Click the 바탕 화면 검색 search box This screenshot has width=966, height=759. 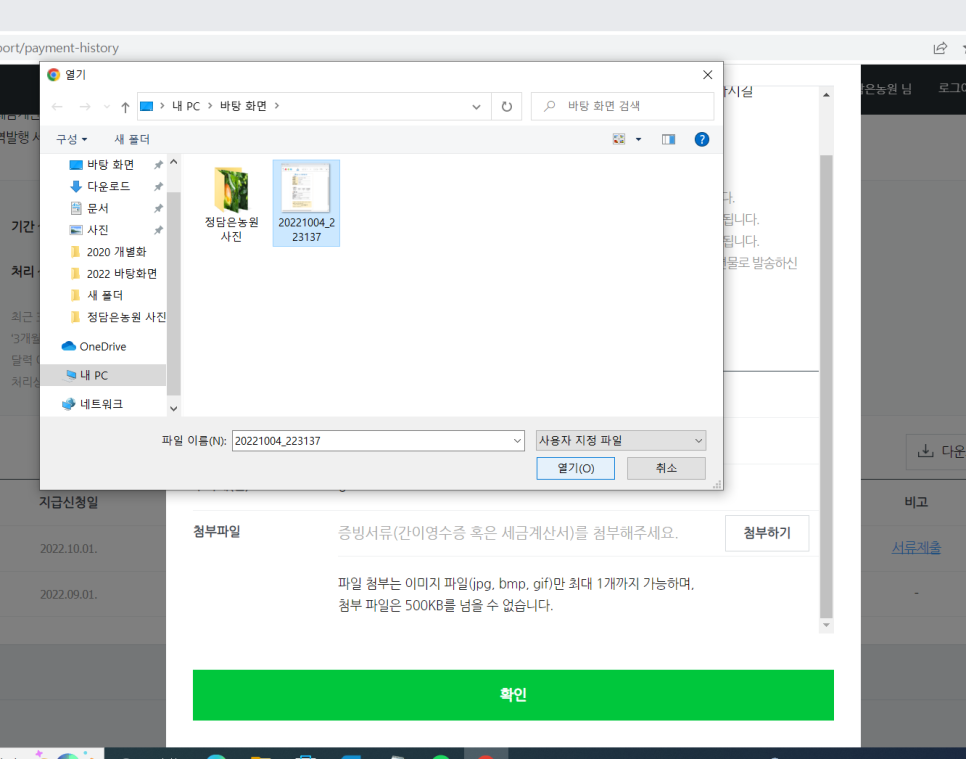(623, 106)
